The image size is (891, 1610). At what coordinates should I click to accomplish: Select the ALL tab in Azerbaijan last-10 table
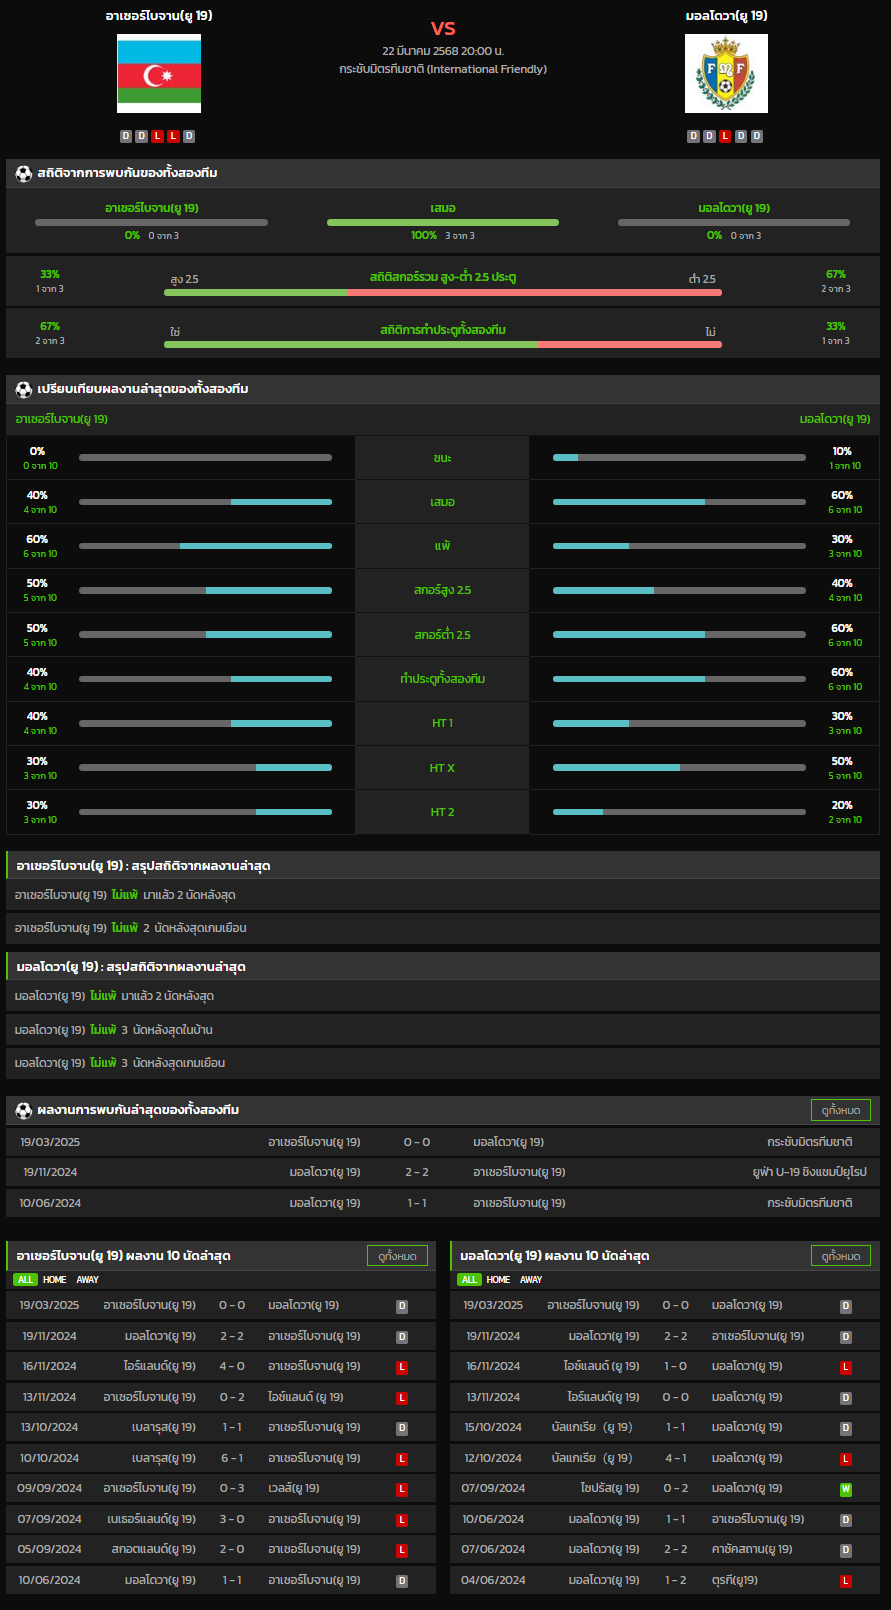(x=25, y=1280)
